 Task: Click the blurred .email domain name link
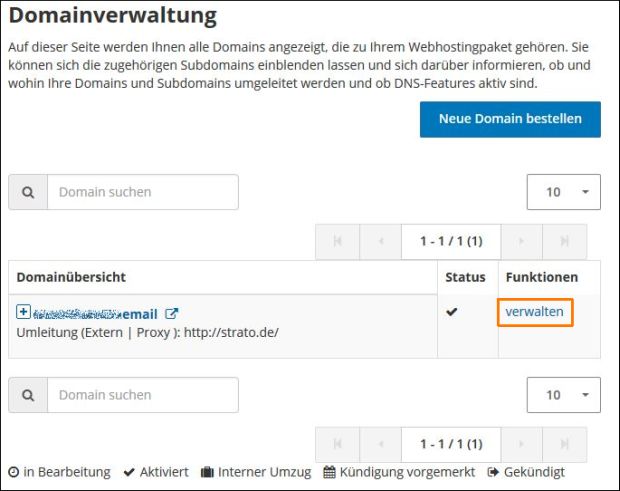coord(95,314)
